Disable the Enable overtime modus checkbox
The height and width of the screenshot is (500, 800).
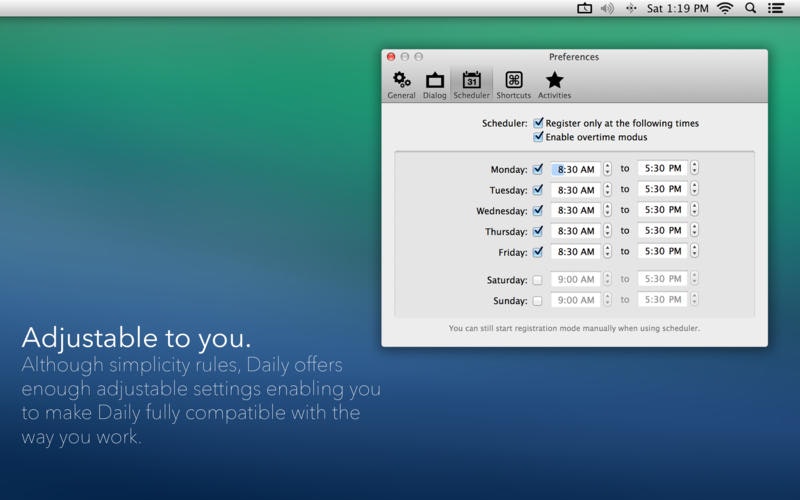538,137
